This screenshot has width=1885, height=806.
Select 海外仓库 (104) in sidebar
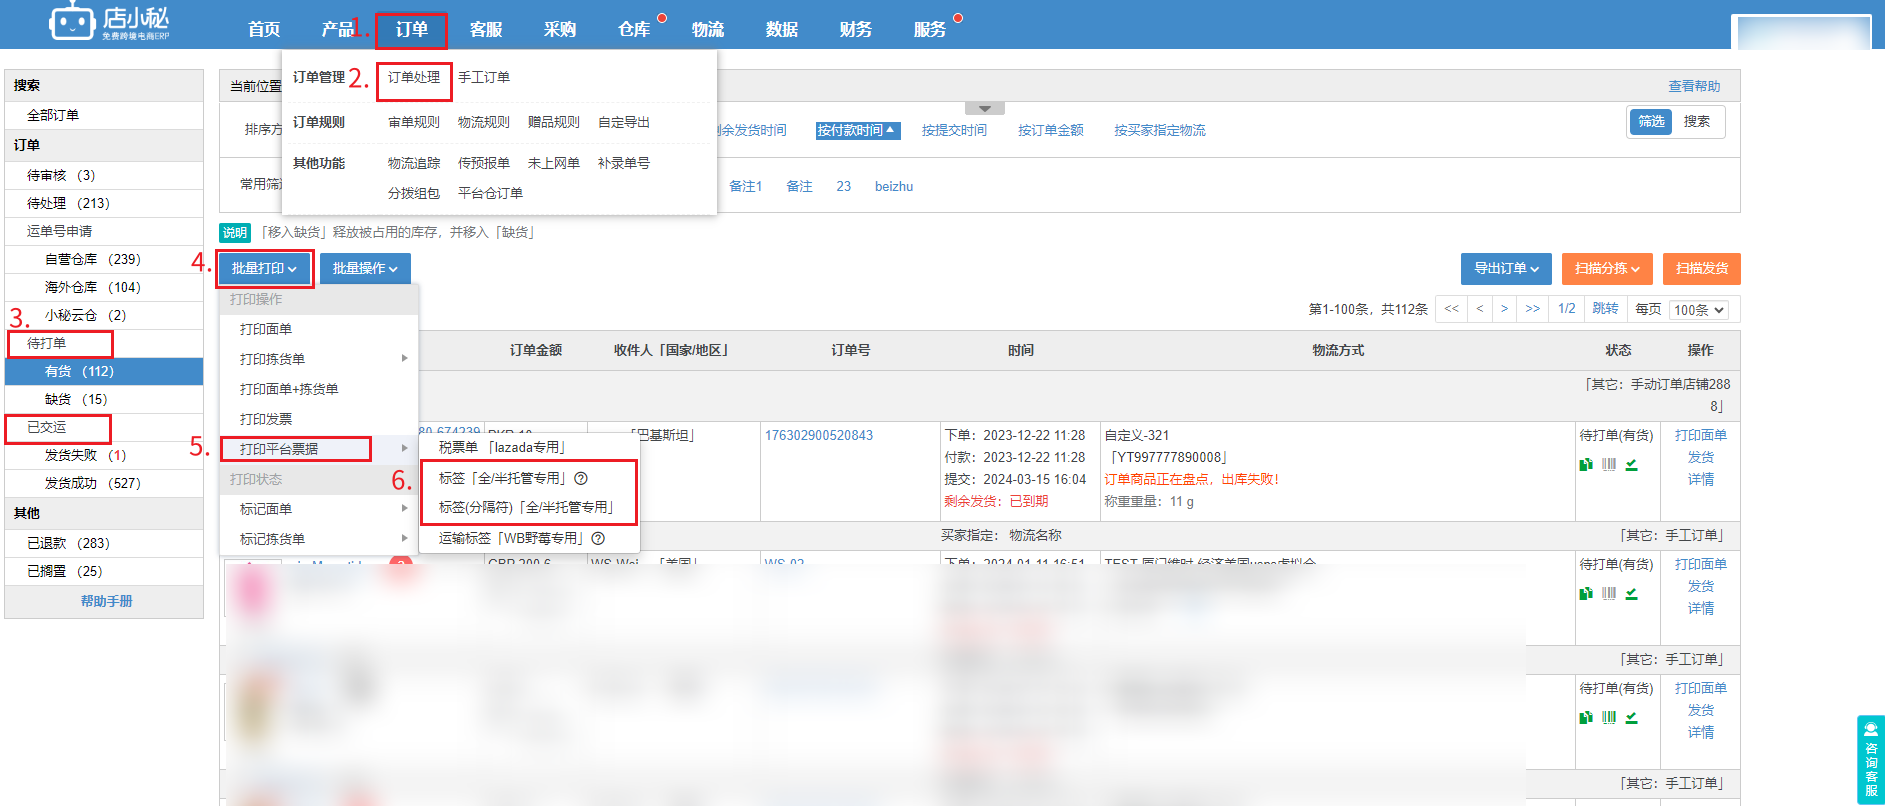(104, 287)
